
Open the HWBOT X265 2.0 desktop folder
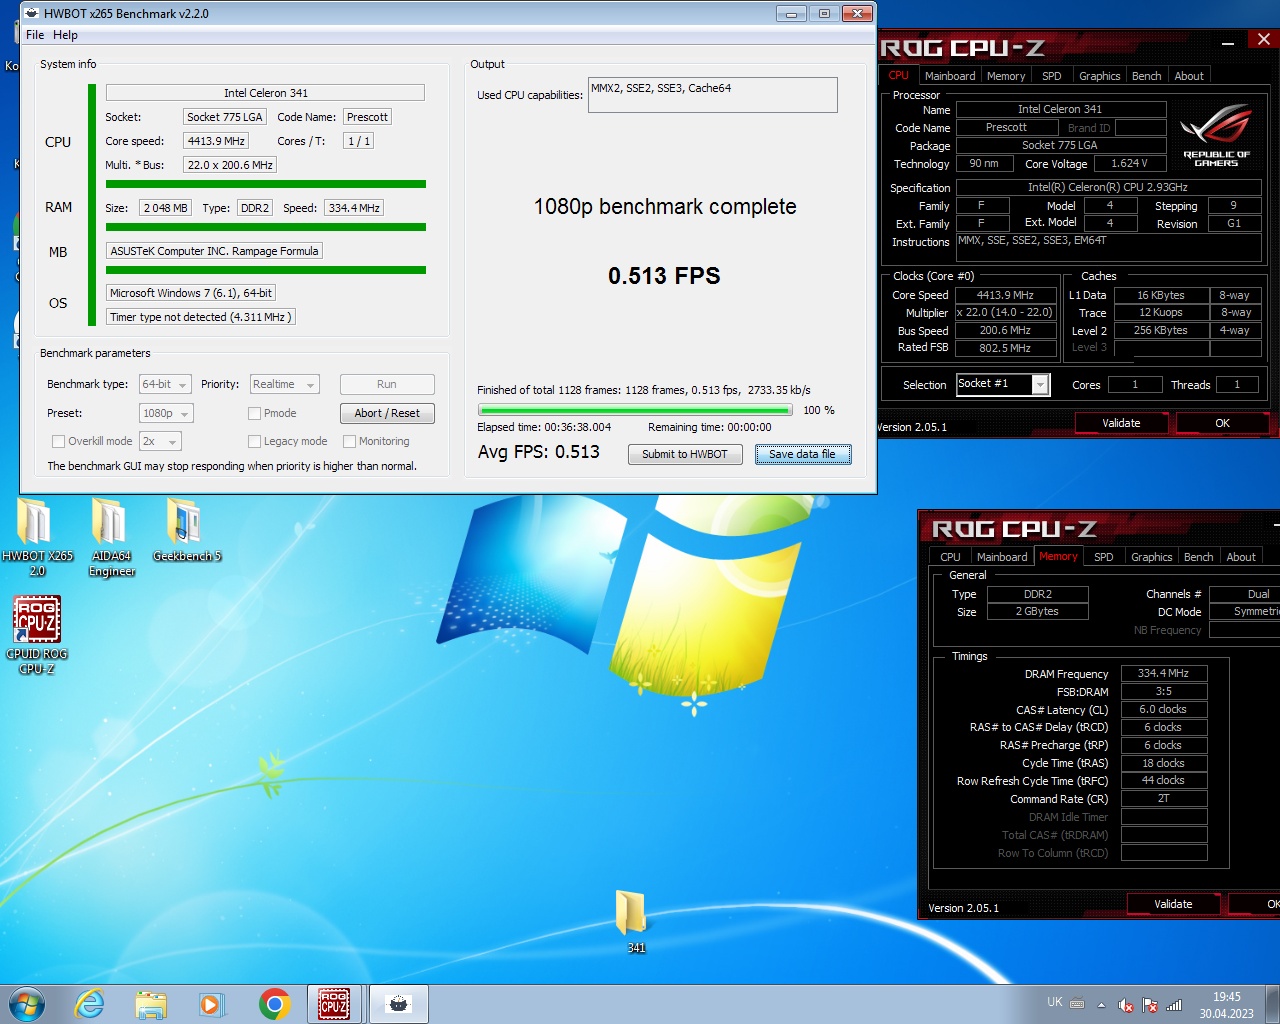(x=37, y=538)
